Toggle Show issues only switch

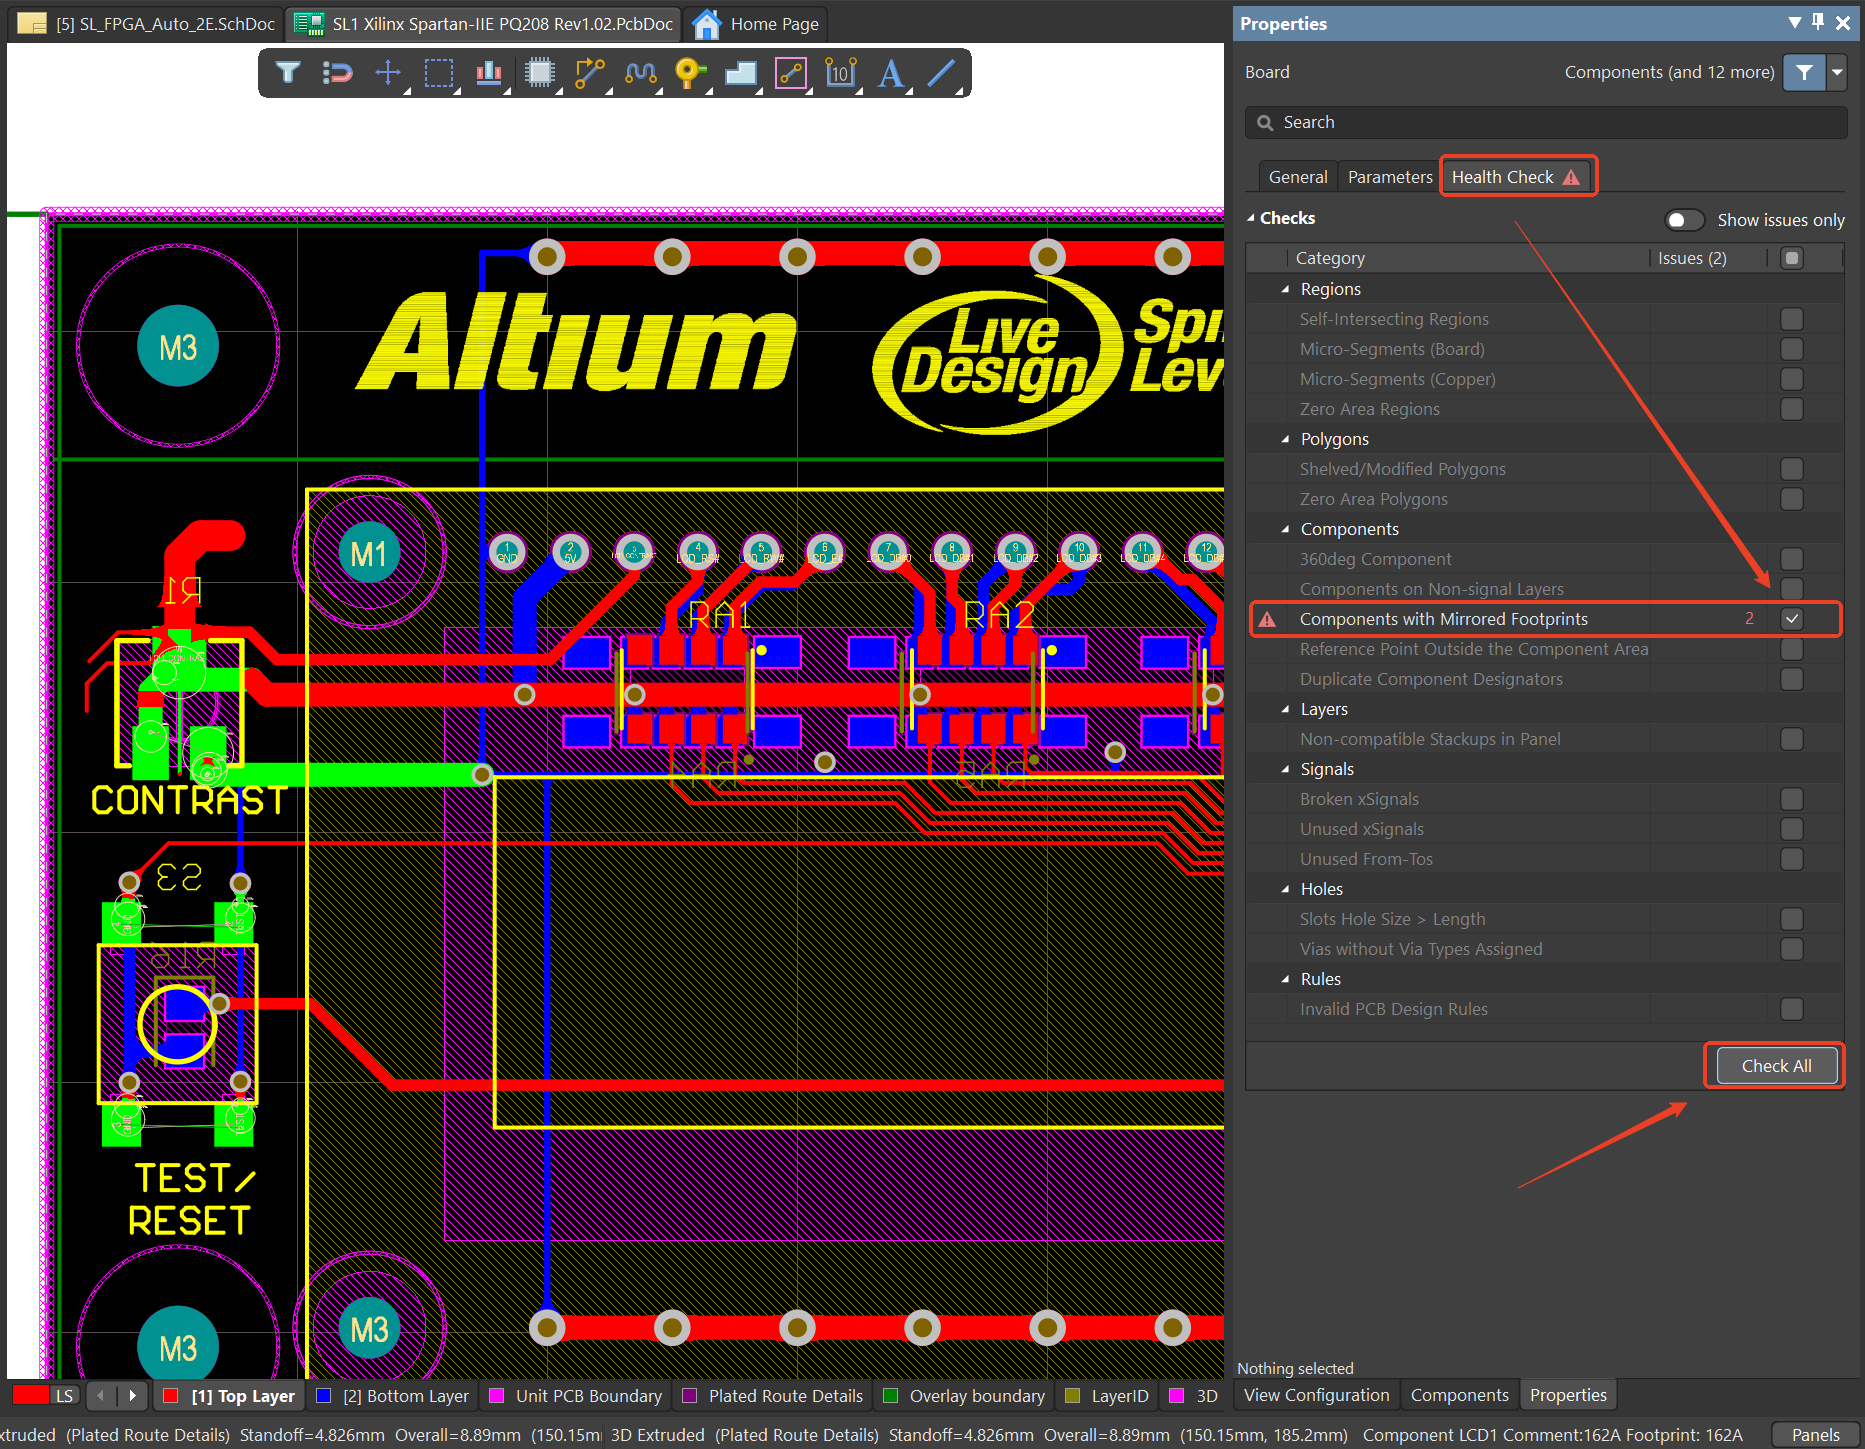[x=1684, y=220]
